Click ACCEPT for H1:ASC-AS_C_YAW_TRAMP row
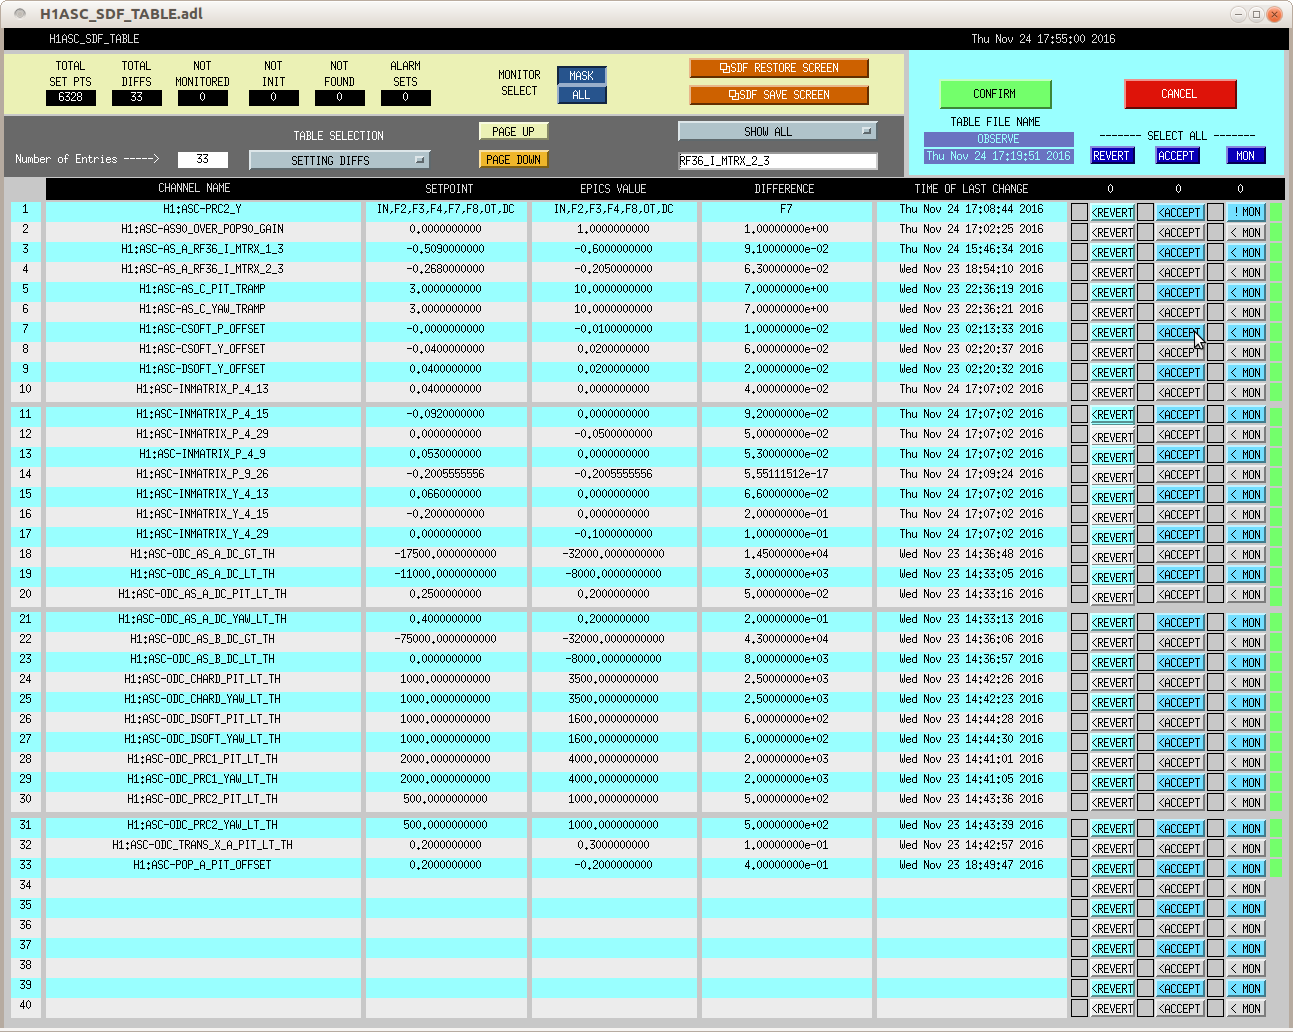This screenshot has height=1032, width=1293. point(1180,312)
